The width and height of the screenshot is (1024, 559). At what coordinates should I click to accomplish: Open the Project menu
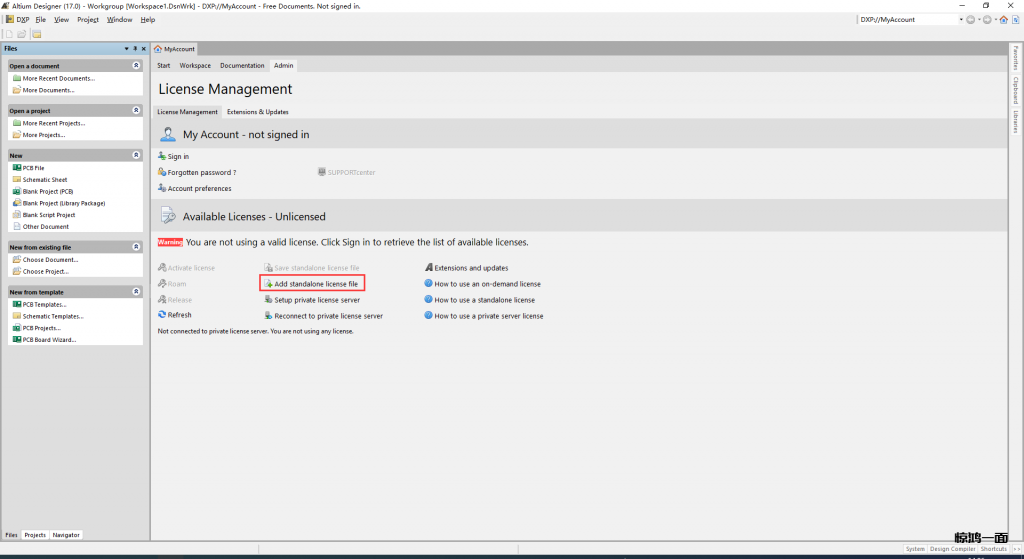pyautogui.click(x=88, y=19)
